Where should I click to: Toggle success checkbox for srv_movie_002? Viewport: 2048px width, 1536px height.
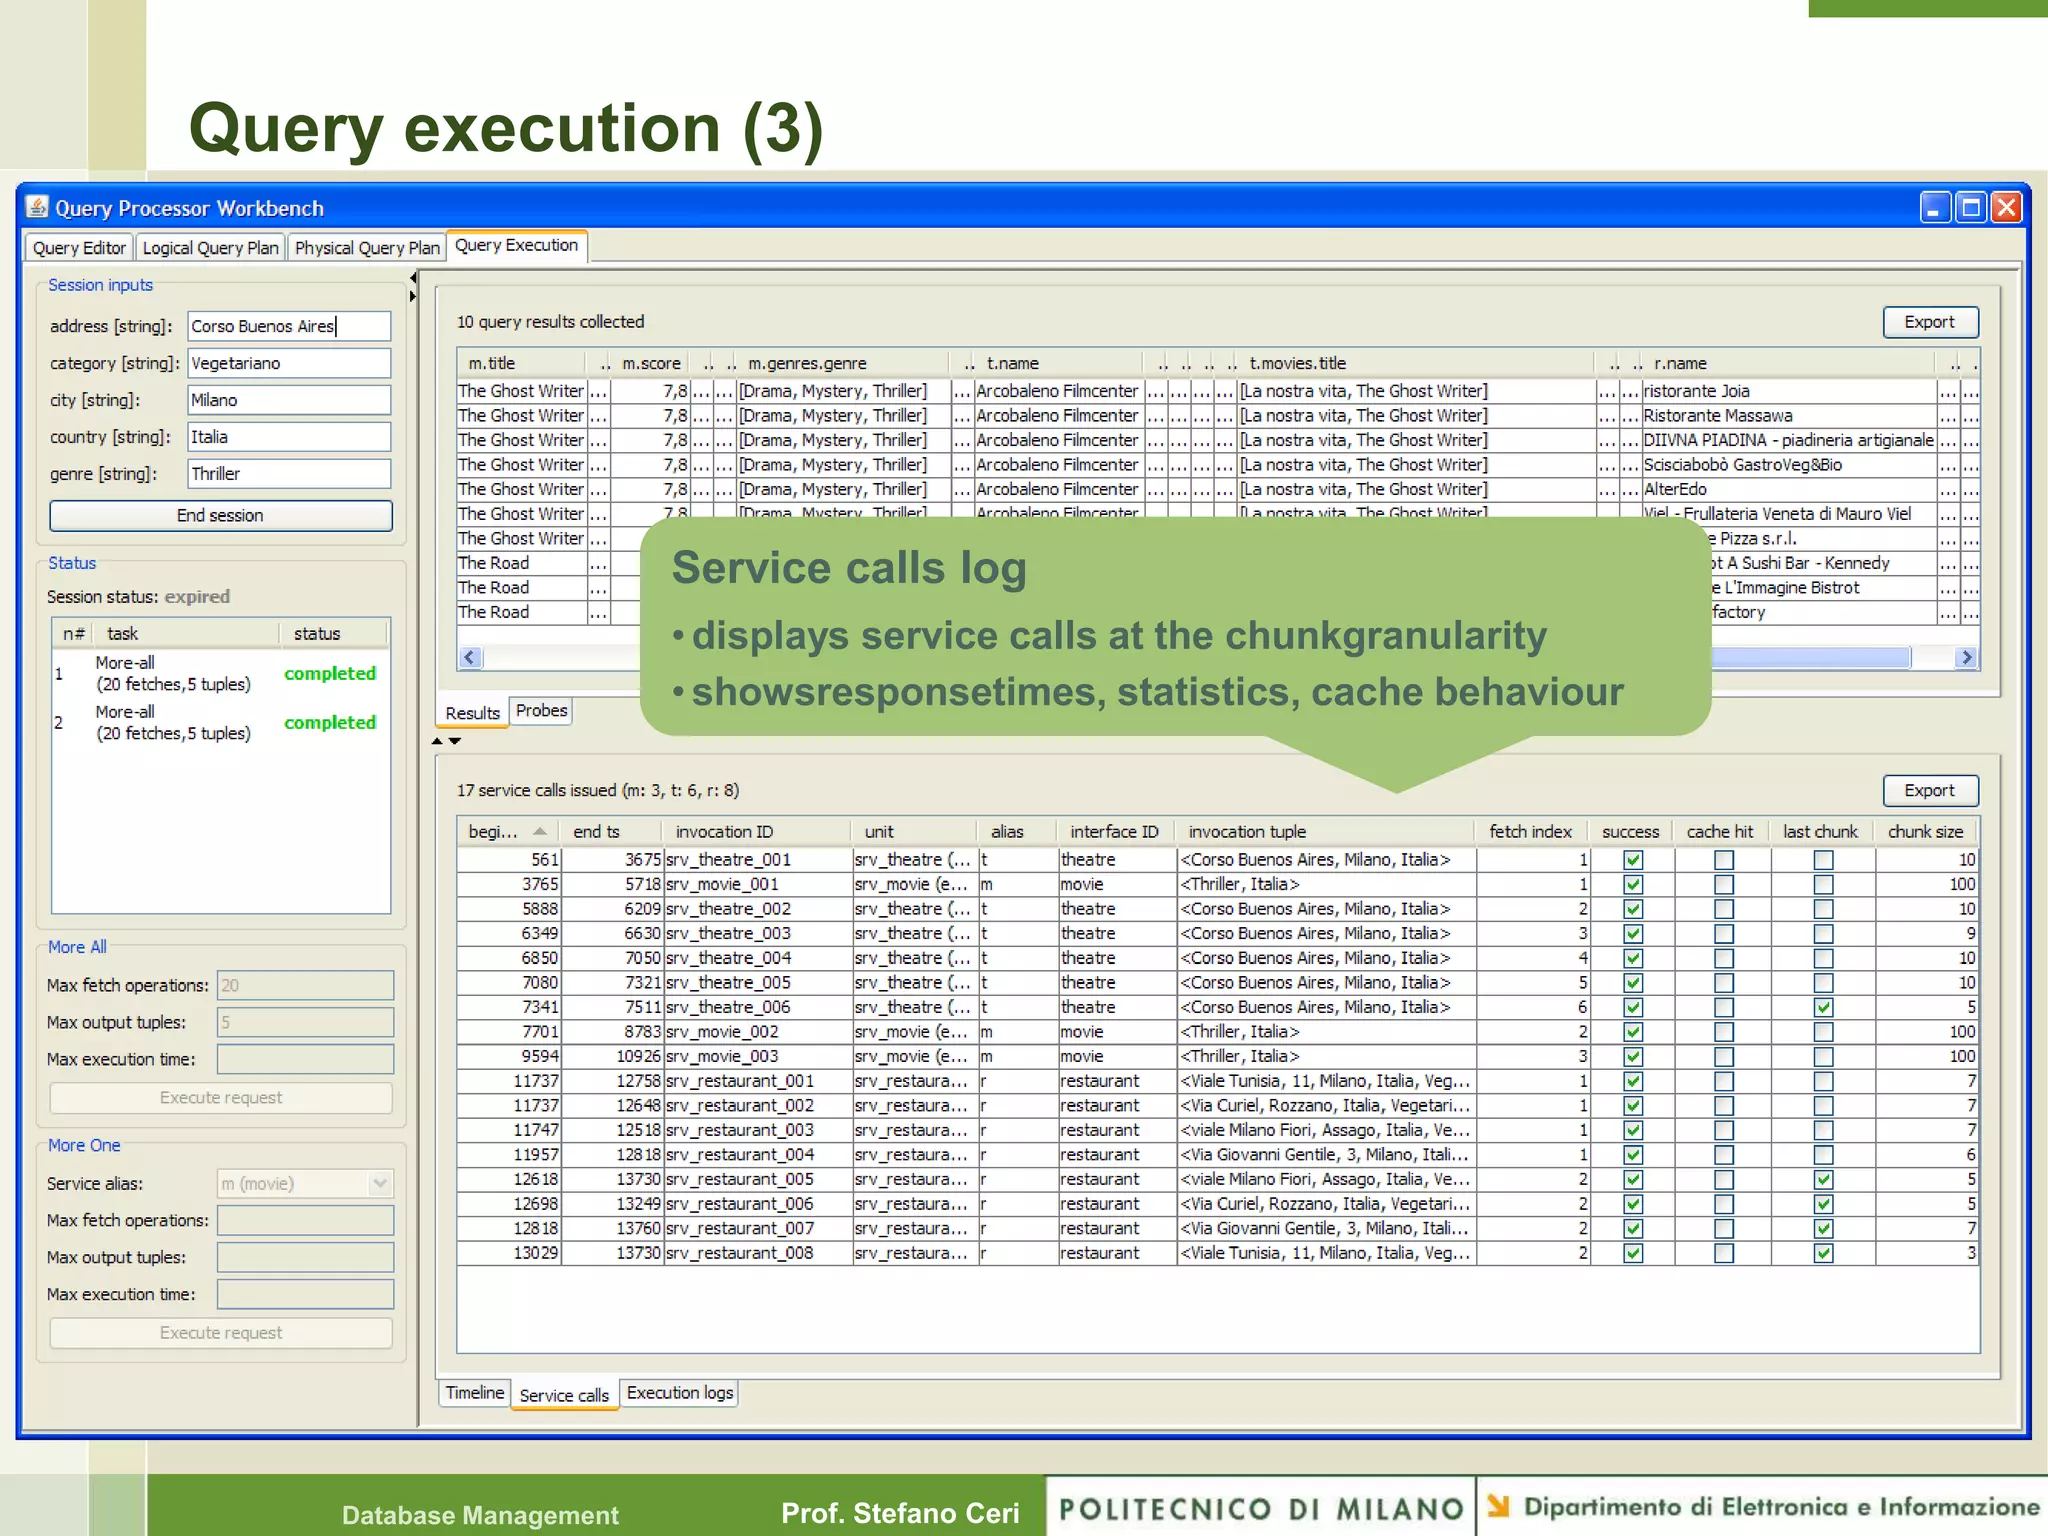[1633, 1032]
